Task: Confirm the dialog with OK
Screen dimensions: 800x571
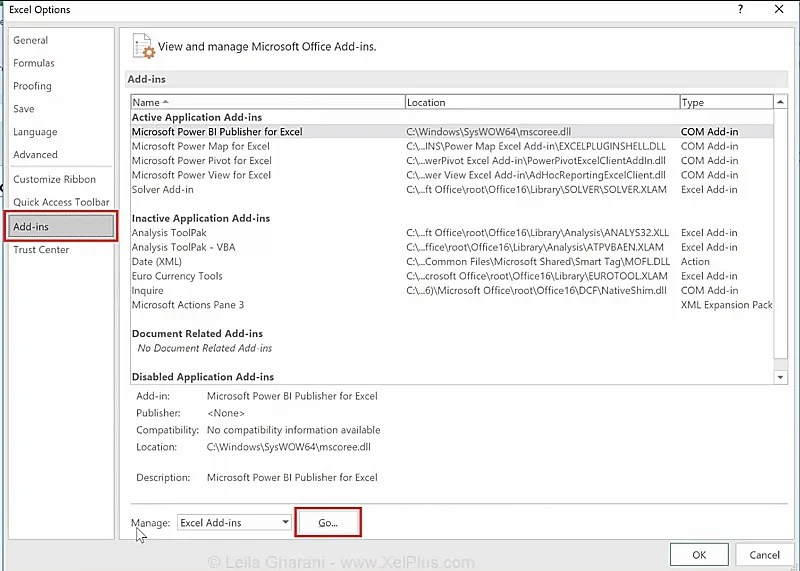Action: pos(699,555)
